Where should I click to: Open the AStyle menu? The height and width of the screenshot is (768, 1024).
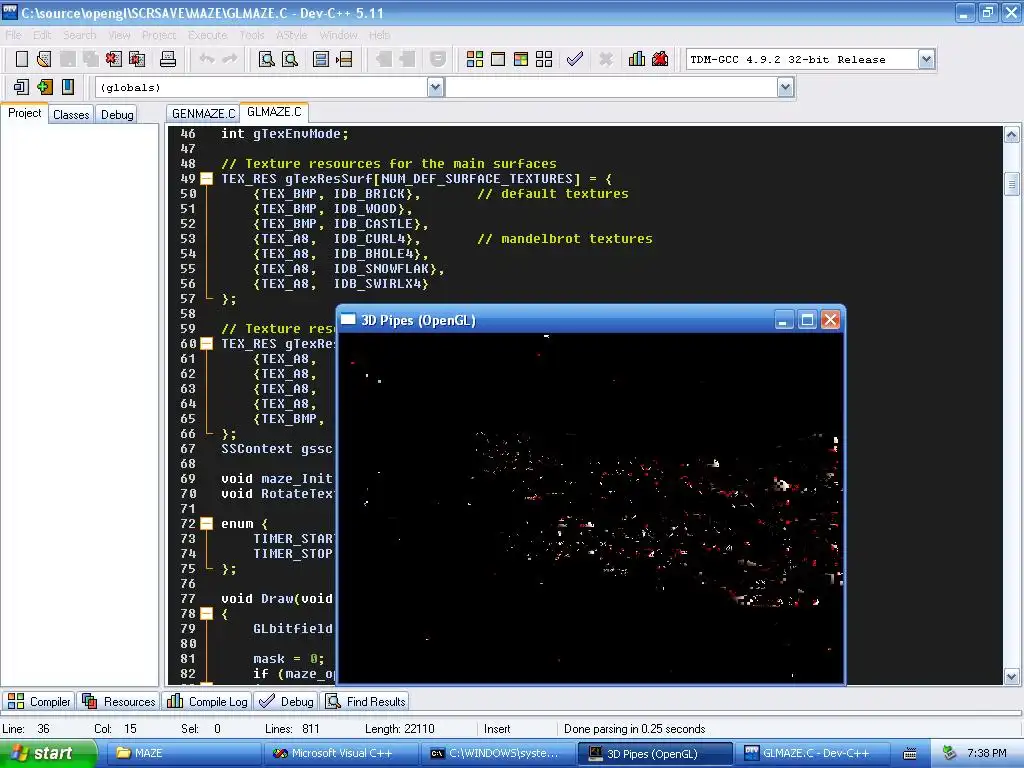pyautogui.click(x=291, y=35)
